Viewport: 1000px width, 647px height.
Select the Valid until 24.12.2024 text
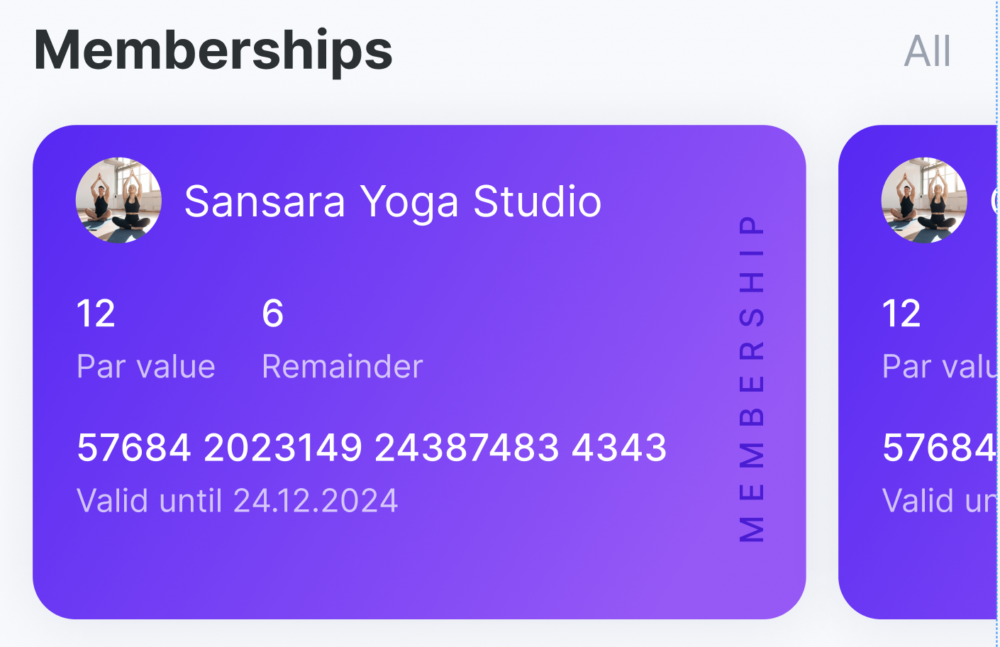click(237, 500)
